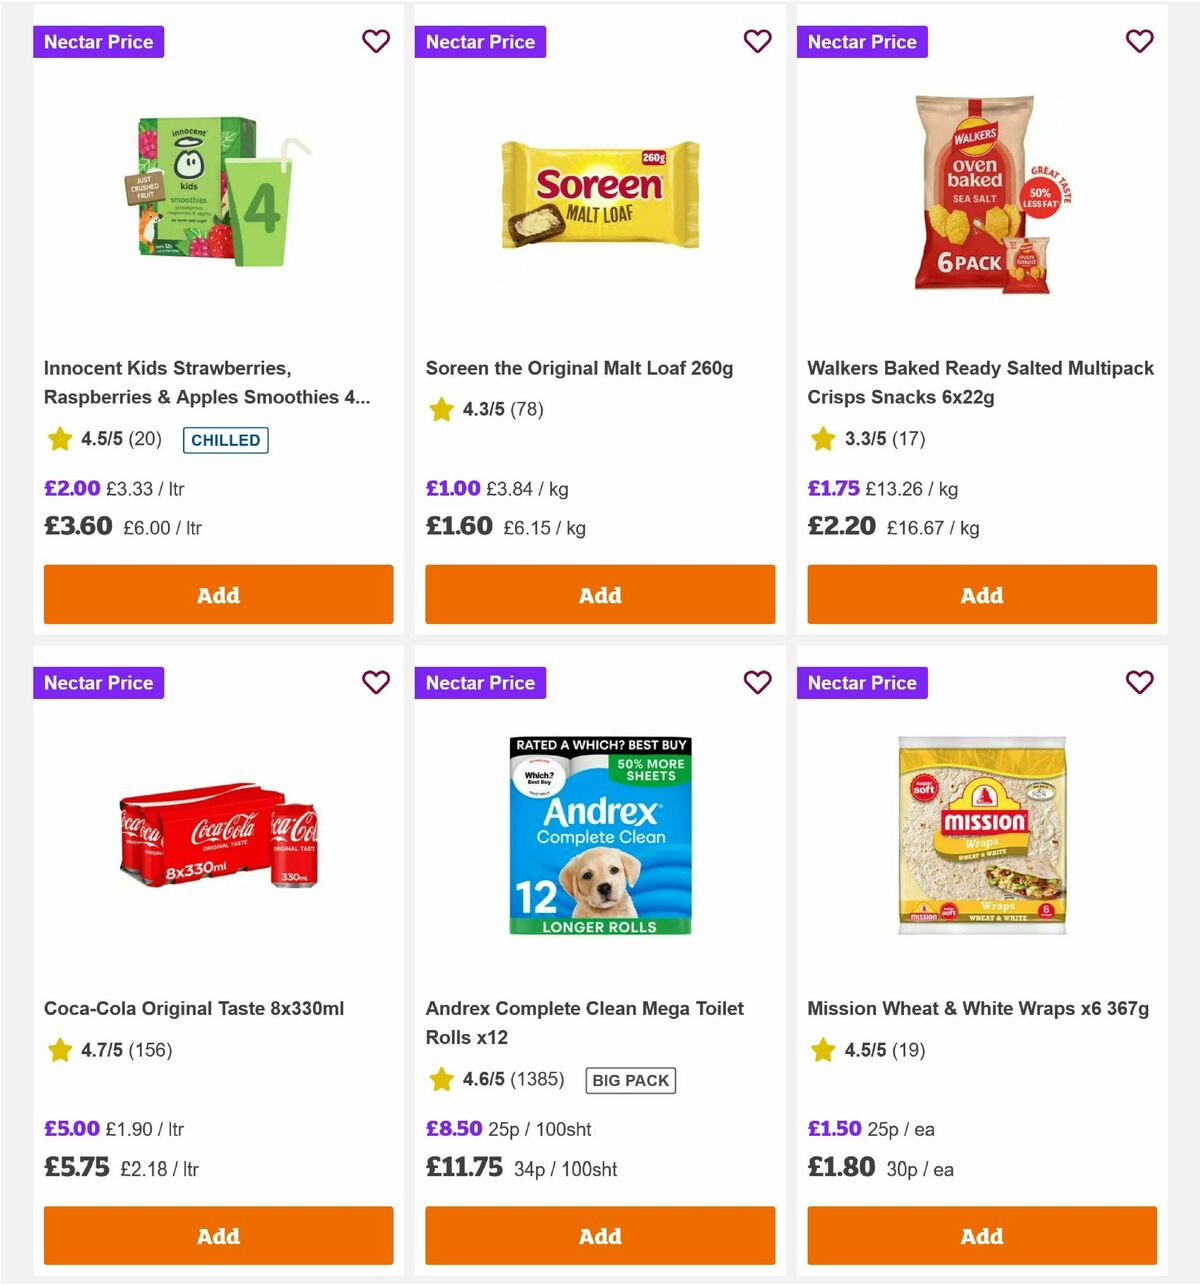Open the Innocent Kids Smoothies product page
Image resolution: width=1200 pixels, height=1285 pixels.
pos(205,382)
